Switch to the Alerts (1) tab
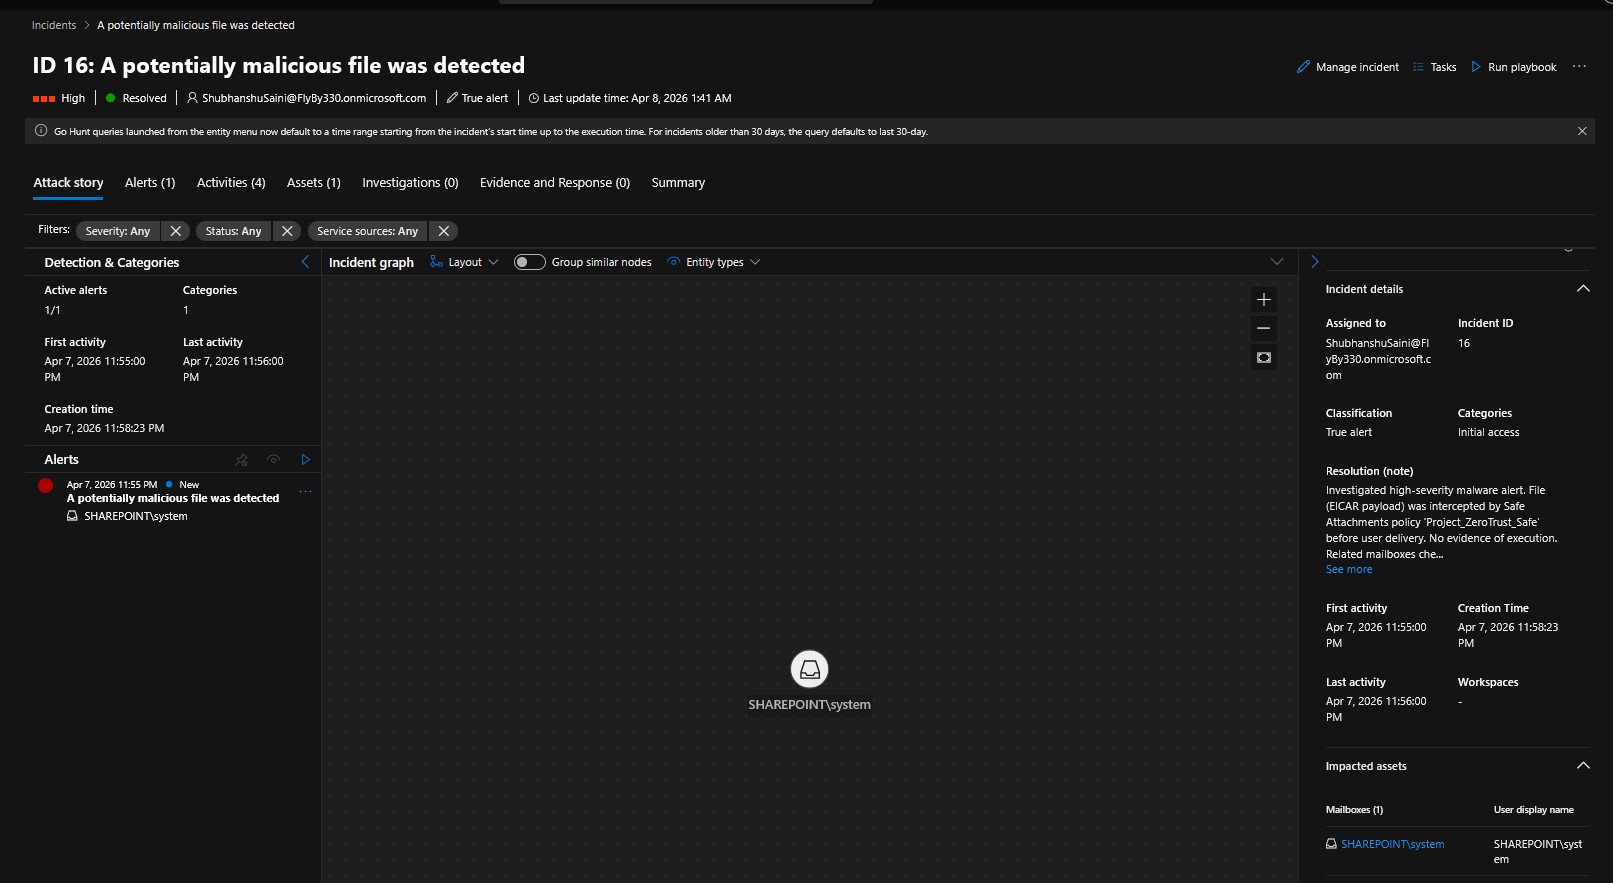Viewport: 1613px width, 883px height. [150, 183]
